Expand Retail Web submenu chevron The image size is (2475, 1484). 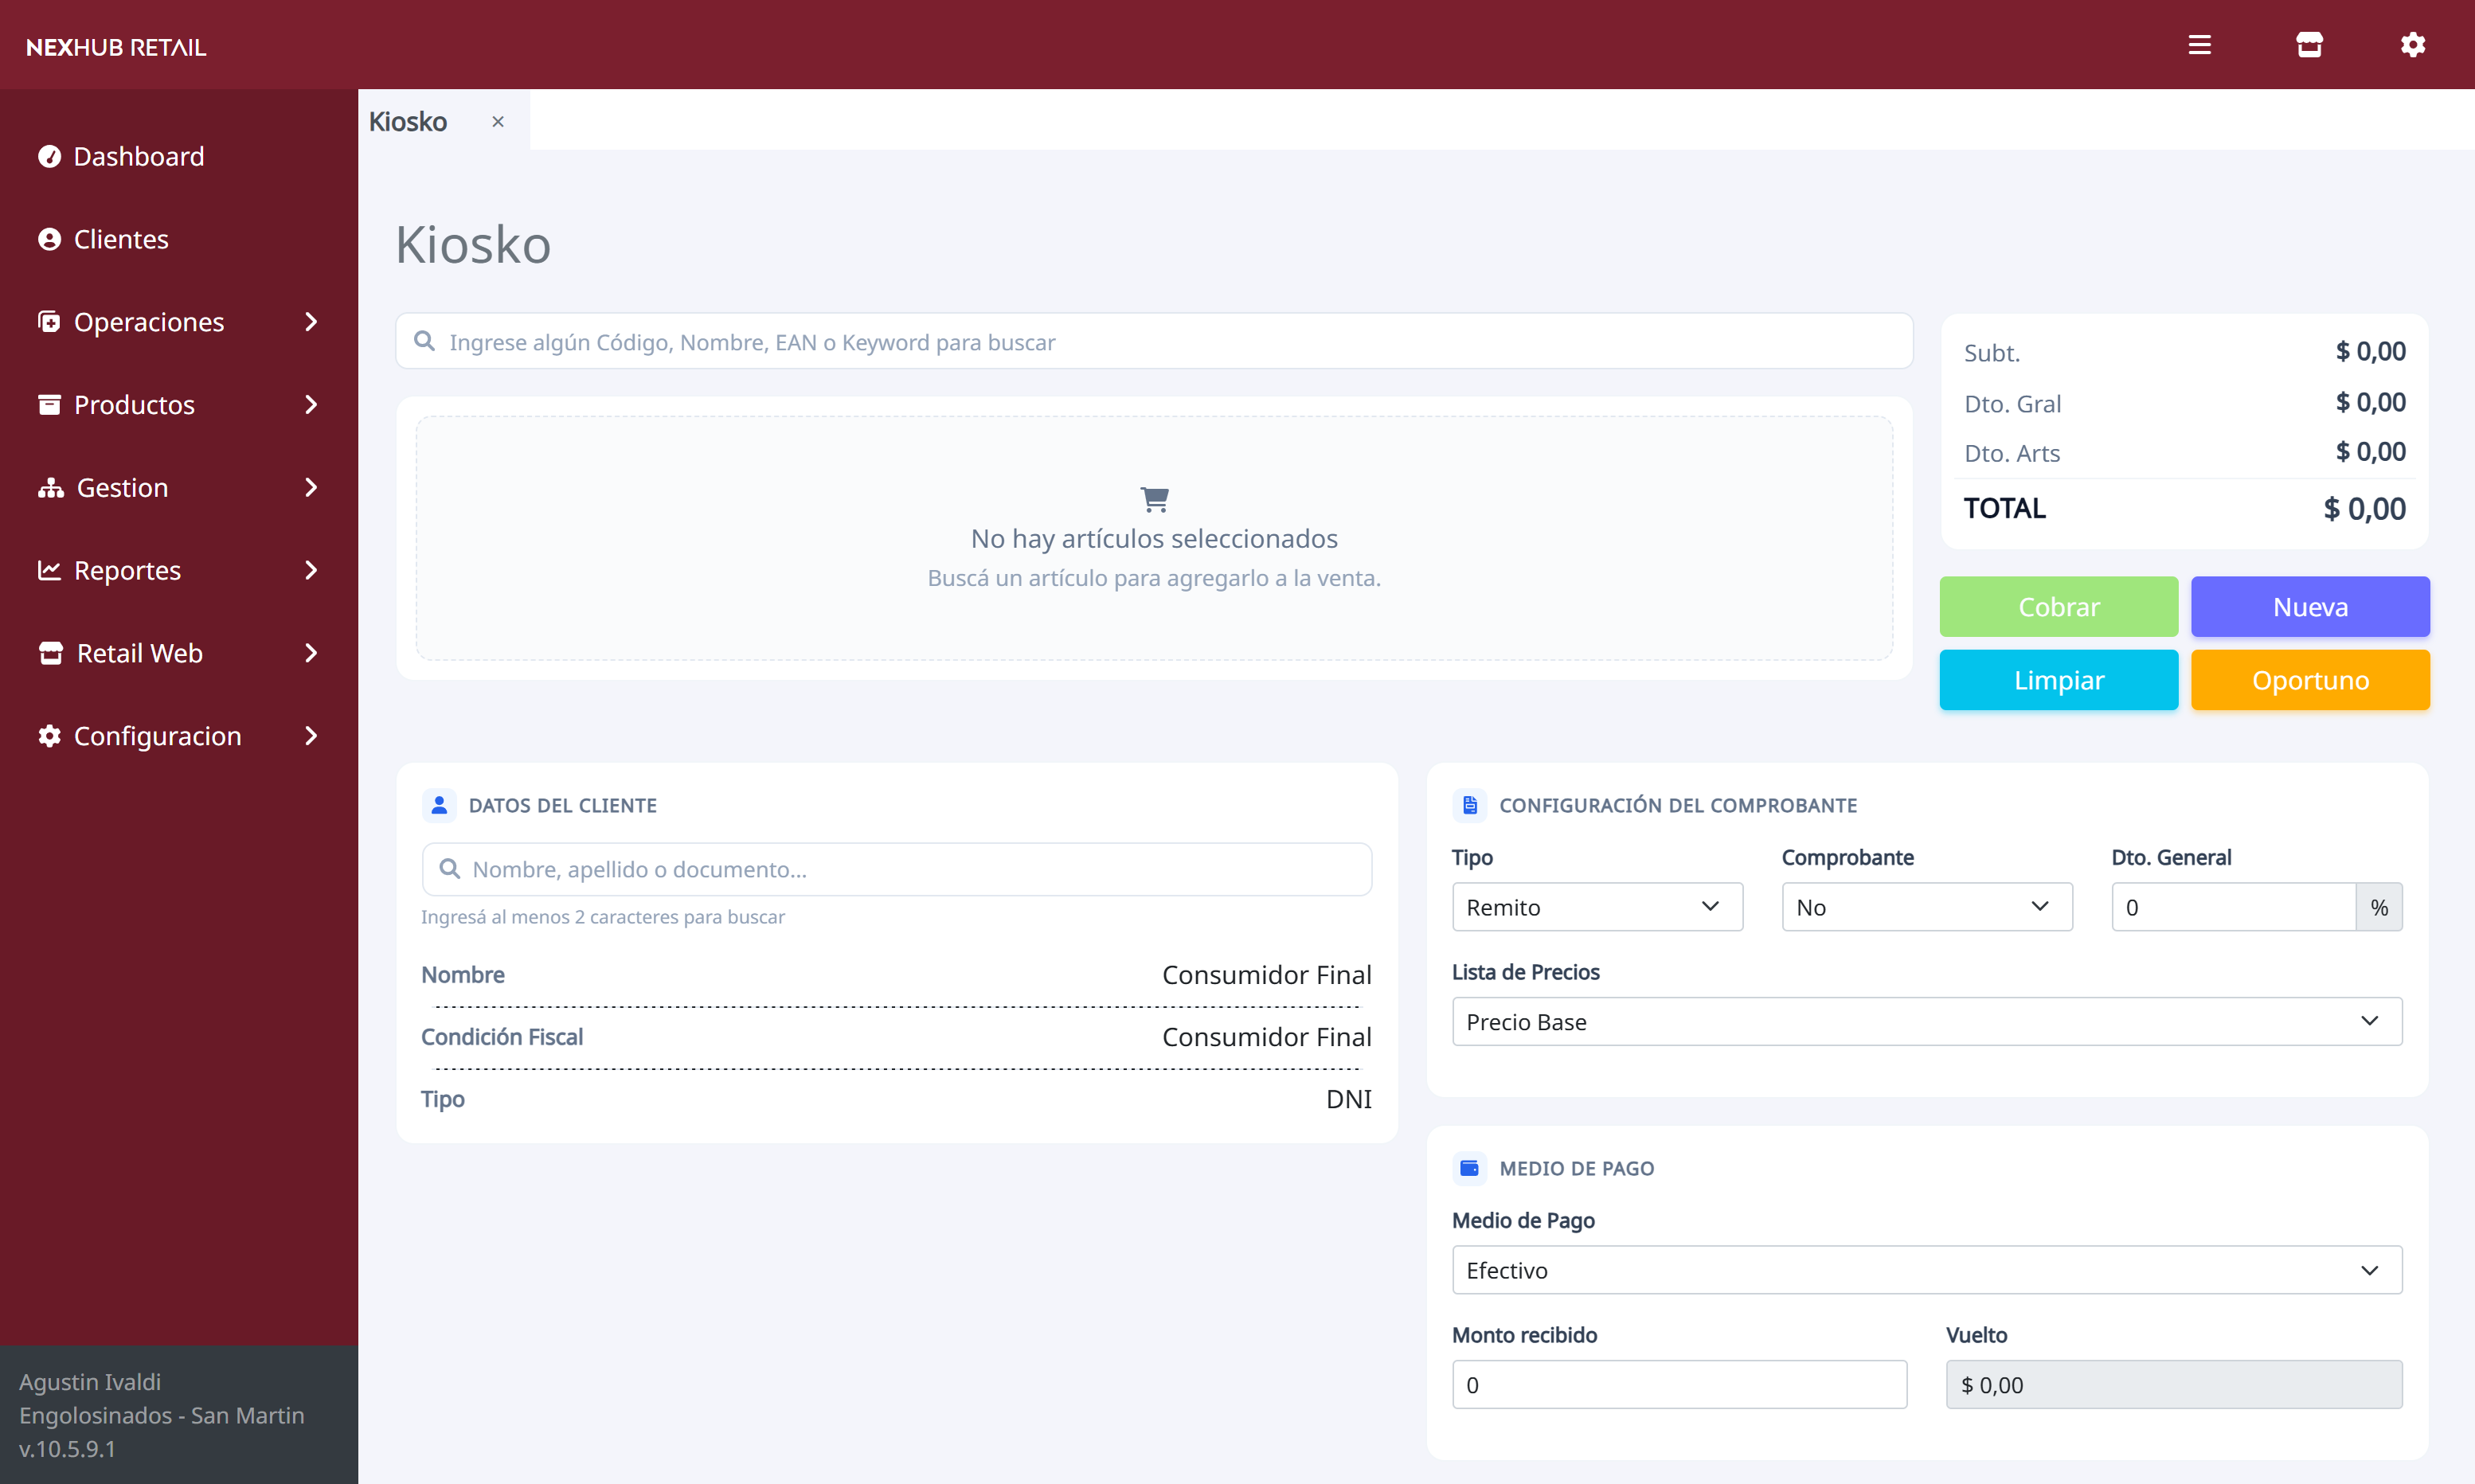pos(311,653)
